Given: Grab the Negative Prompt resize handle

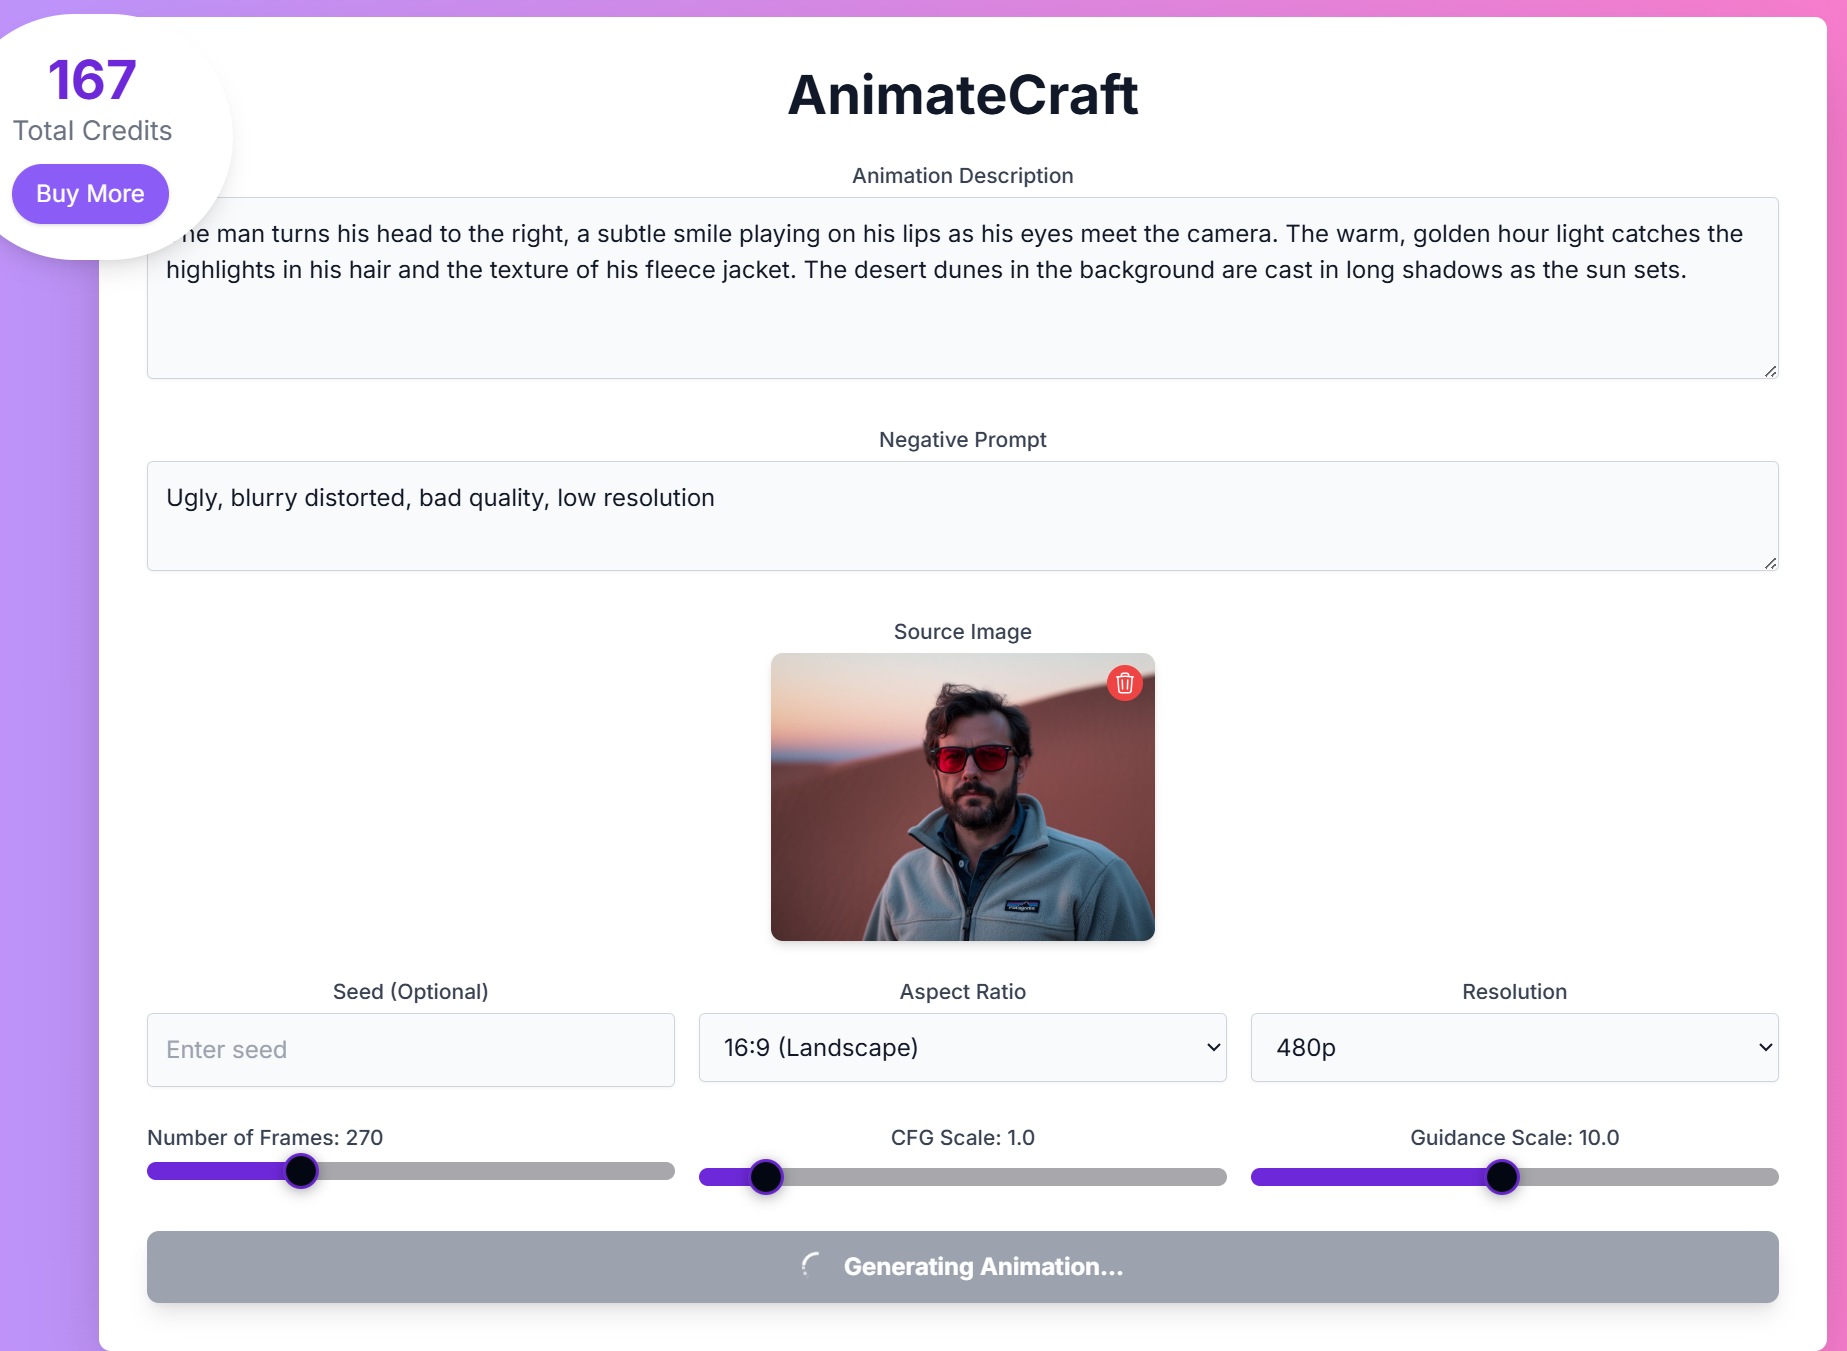Looking at the screenshot, I should (x=1770, y=563).
